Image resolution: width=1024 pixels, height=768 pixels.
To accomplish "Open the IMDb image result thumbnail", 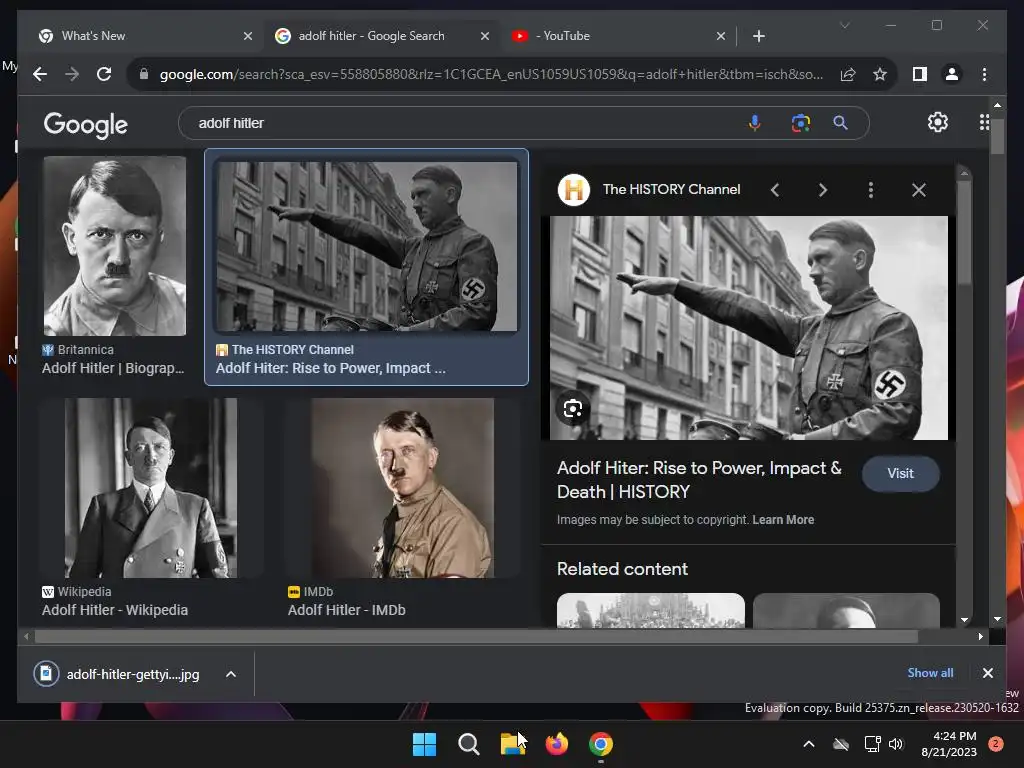I will [402, 488].
